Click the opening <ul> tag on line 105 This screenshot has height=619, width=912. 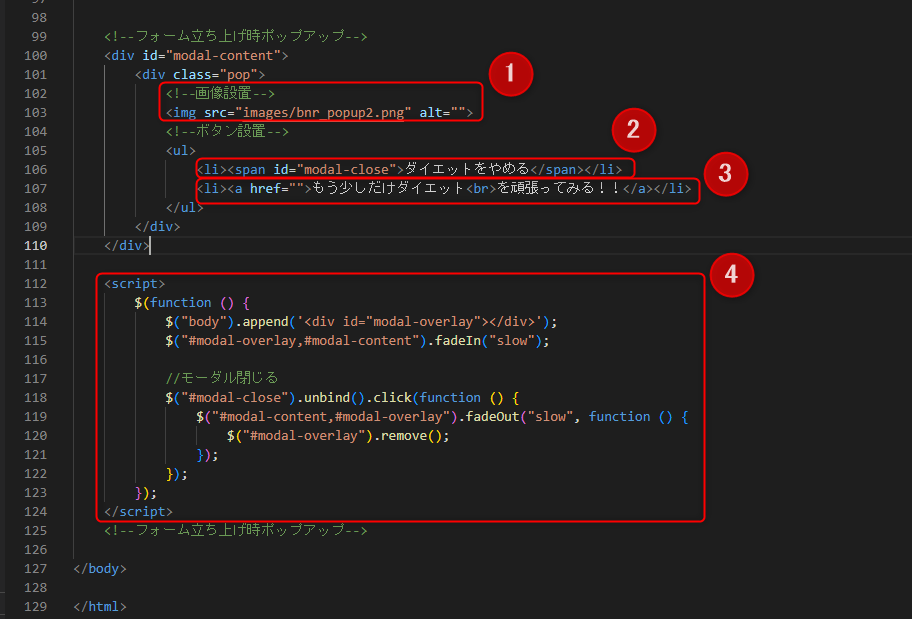pyautogui.click(x=181, y=150)
